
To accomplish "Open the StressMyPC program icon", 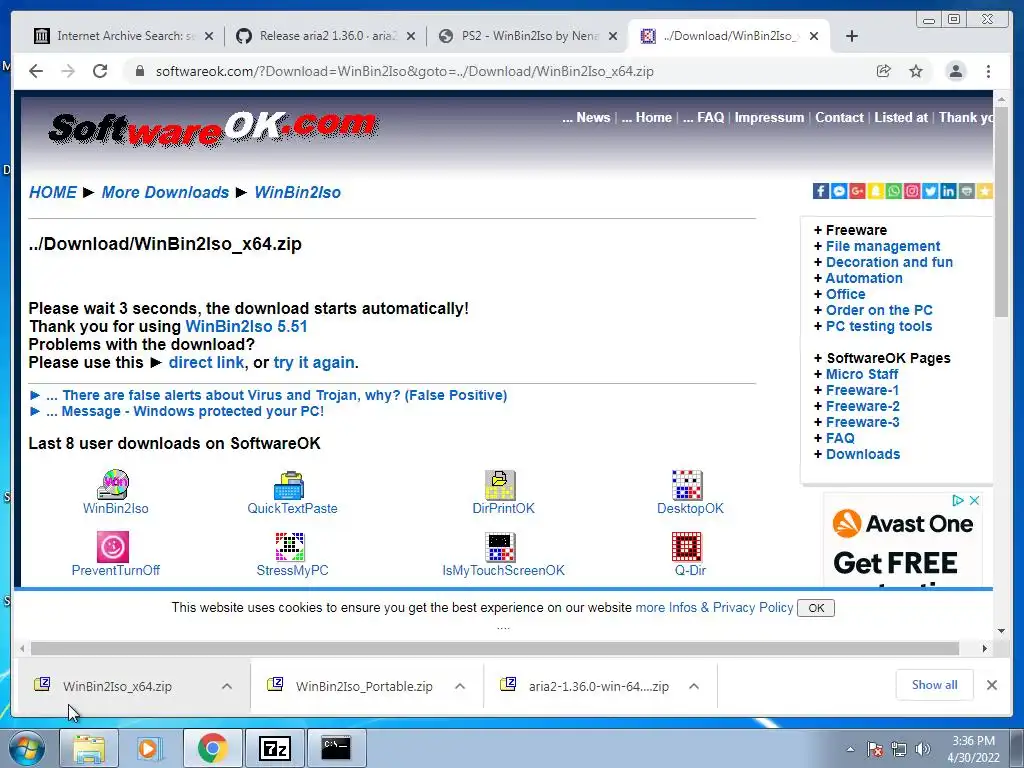I will tap(289, 547).
